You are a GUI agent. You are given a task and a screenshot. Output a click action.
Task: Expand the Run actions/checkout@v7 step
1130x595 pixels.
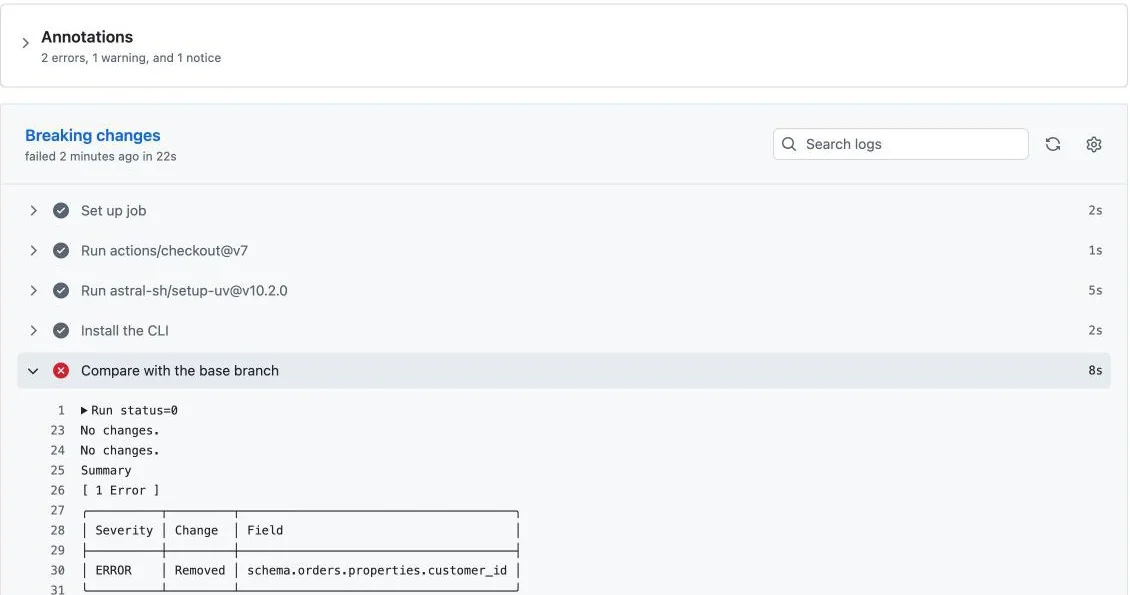[33, 251]
